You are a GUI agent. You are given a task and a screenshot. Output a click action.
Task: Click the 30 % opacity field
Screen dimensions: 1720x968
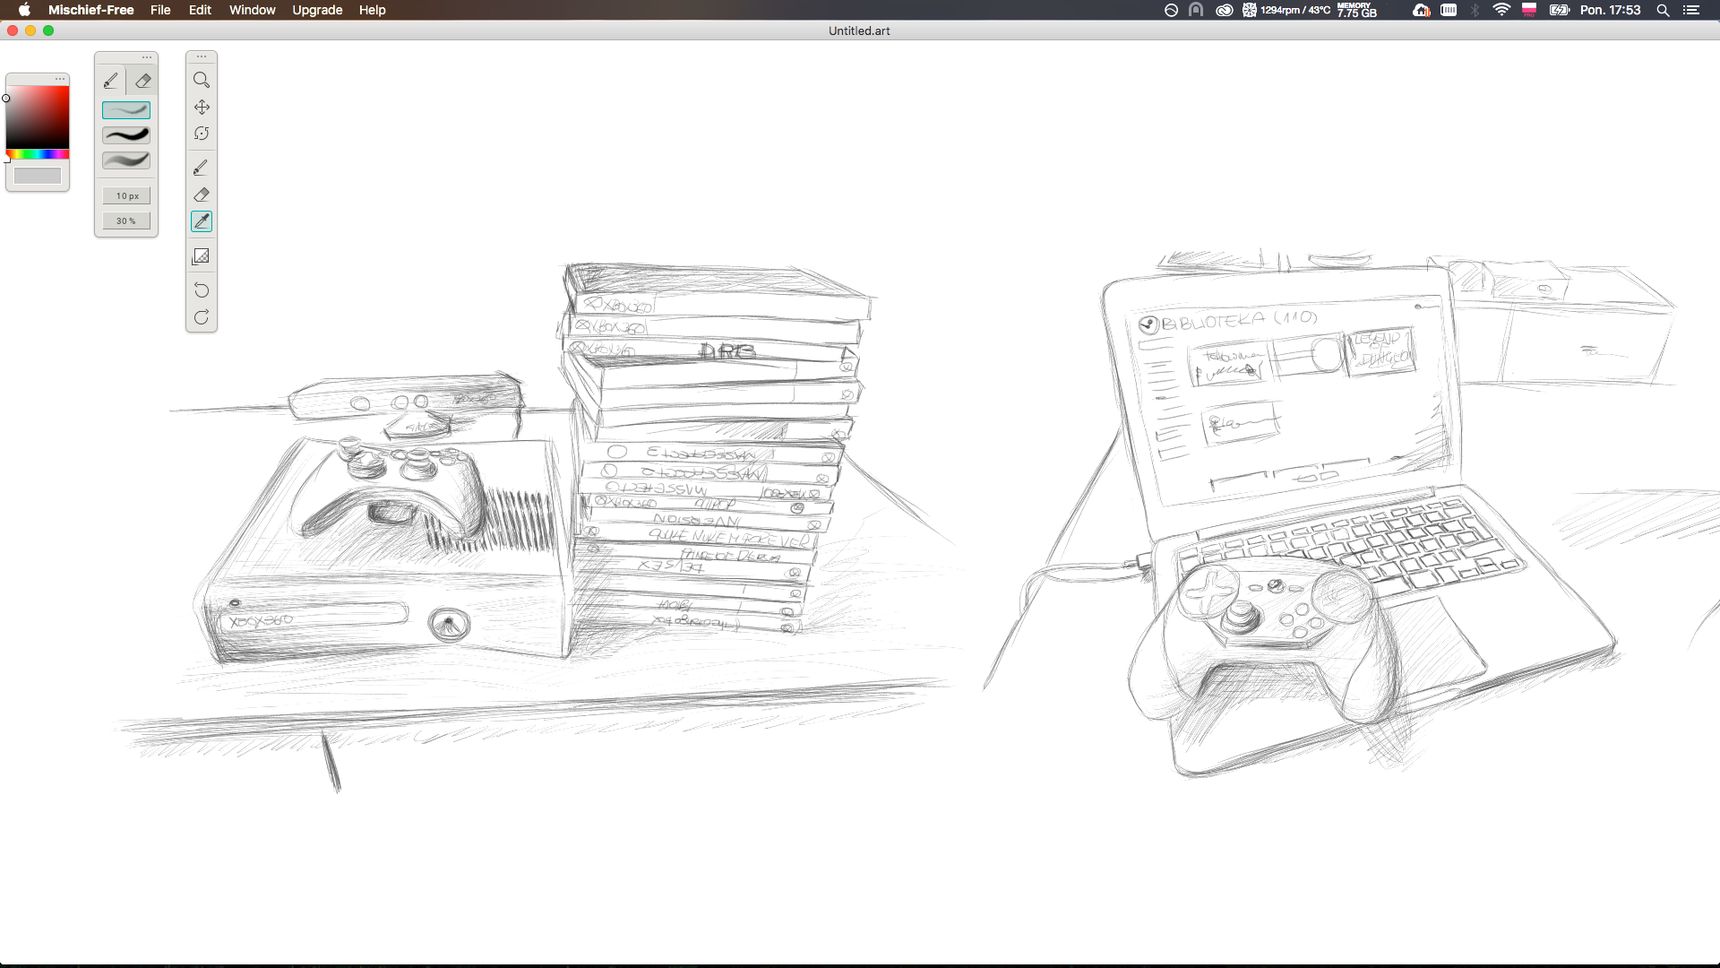tap(126, 221)
